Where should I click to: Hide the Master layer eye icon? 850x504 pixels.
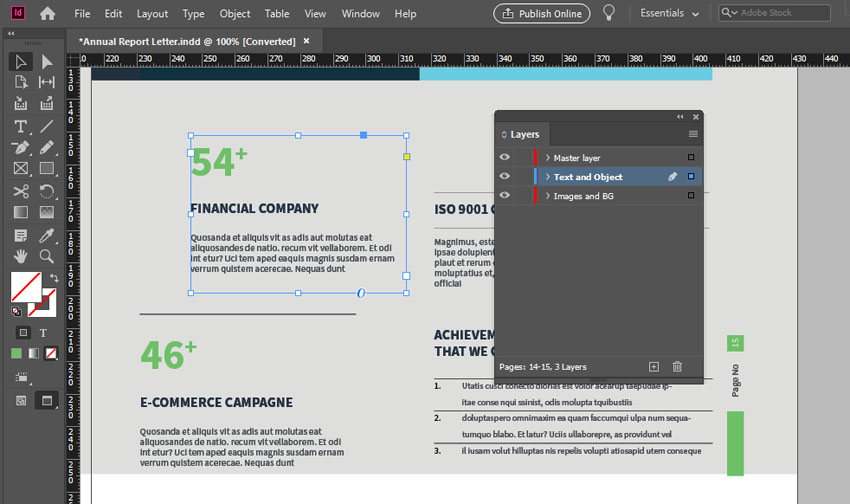coord(504,157)
